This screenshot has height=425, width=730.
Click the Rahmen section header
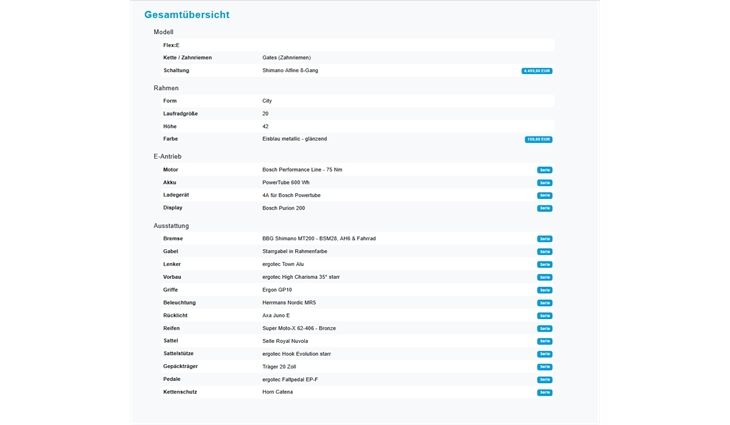coord(166,88)
